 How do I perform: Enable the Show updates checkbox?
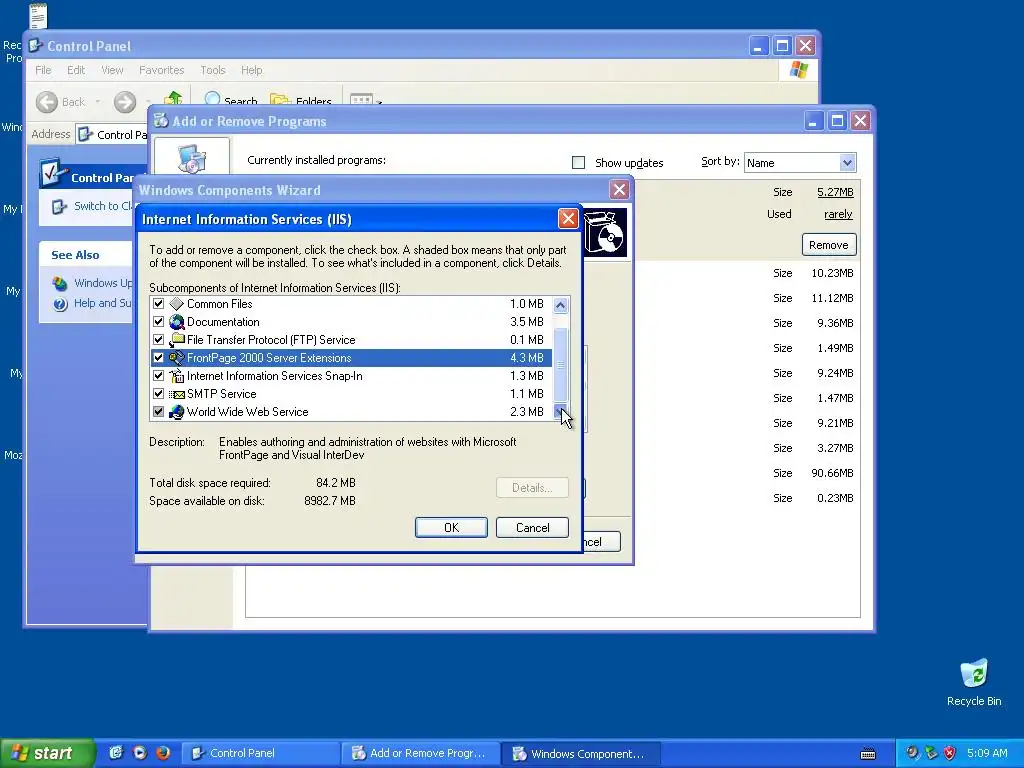579,163
